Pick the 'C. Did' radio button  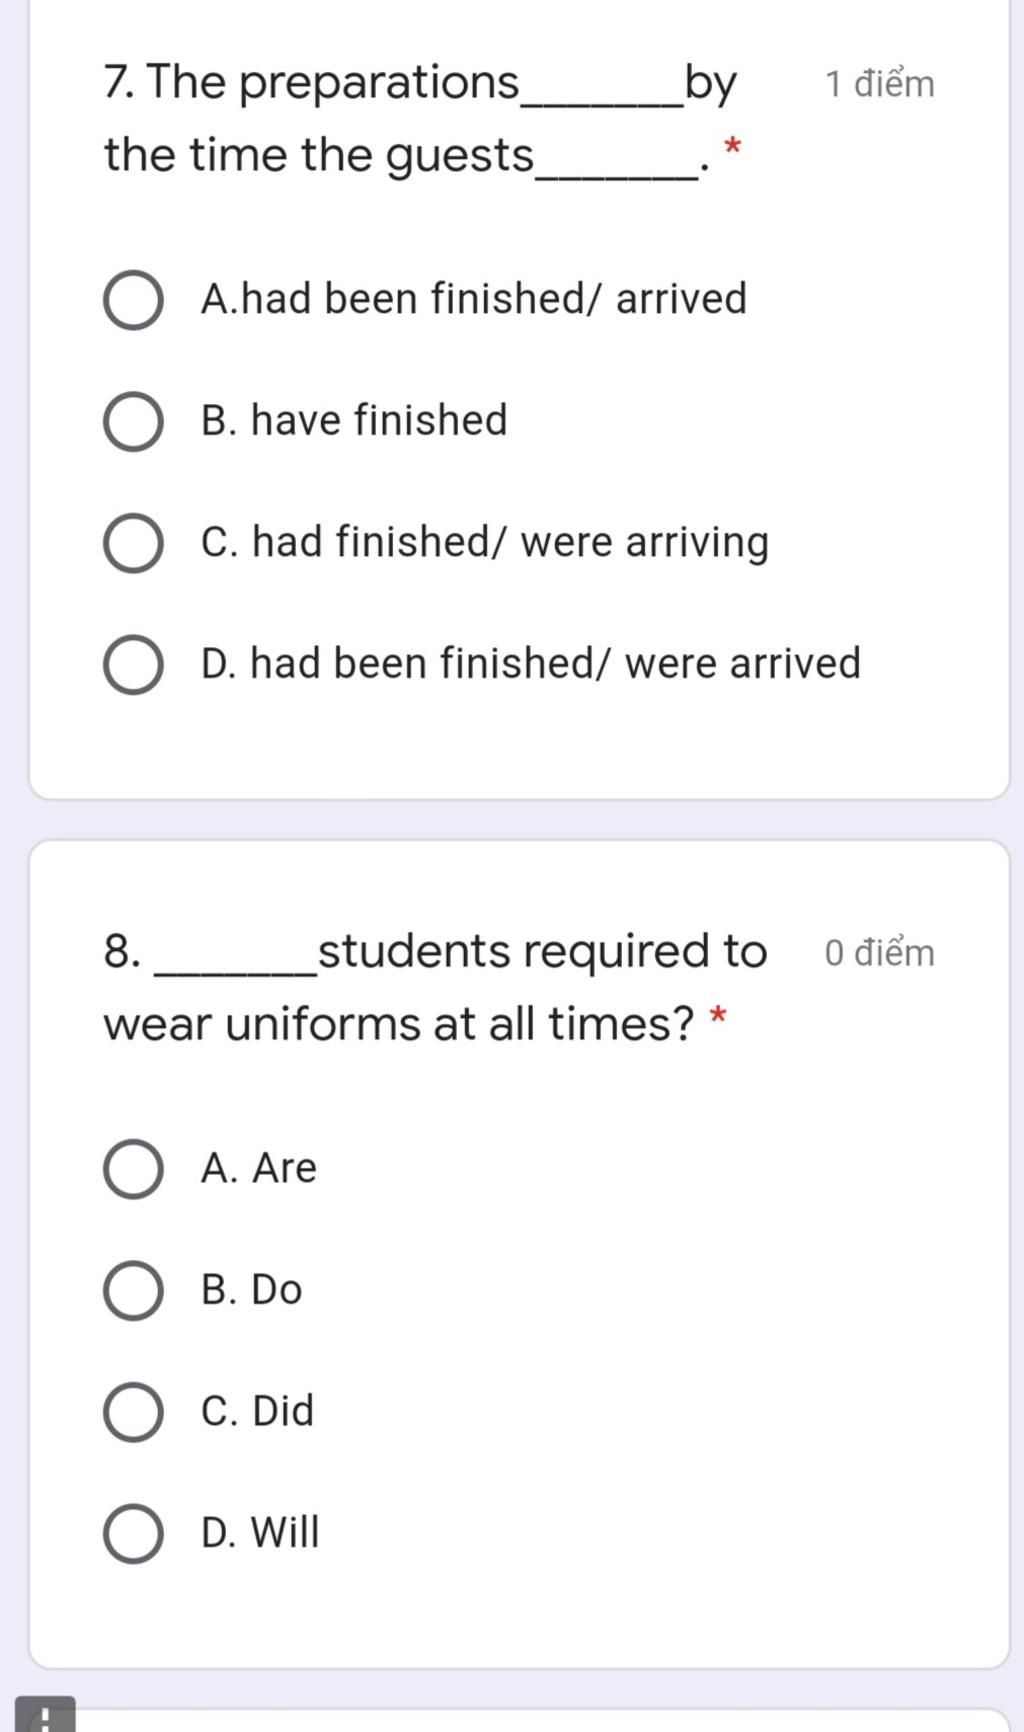(133, 1412)
